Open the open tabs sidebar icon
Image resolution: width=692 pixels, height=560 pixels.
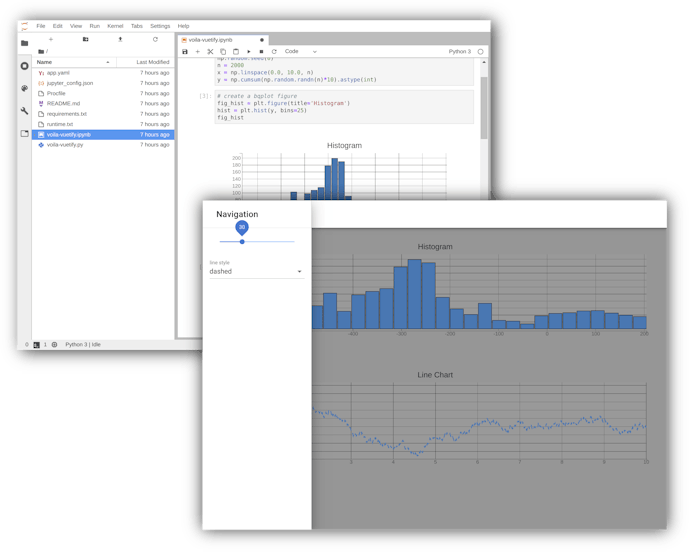click(25, 133)
